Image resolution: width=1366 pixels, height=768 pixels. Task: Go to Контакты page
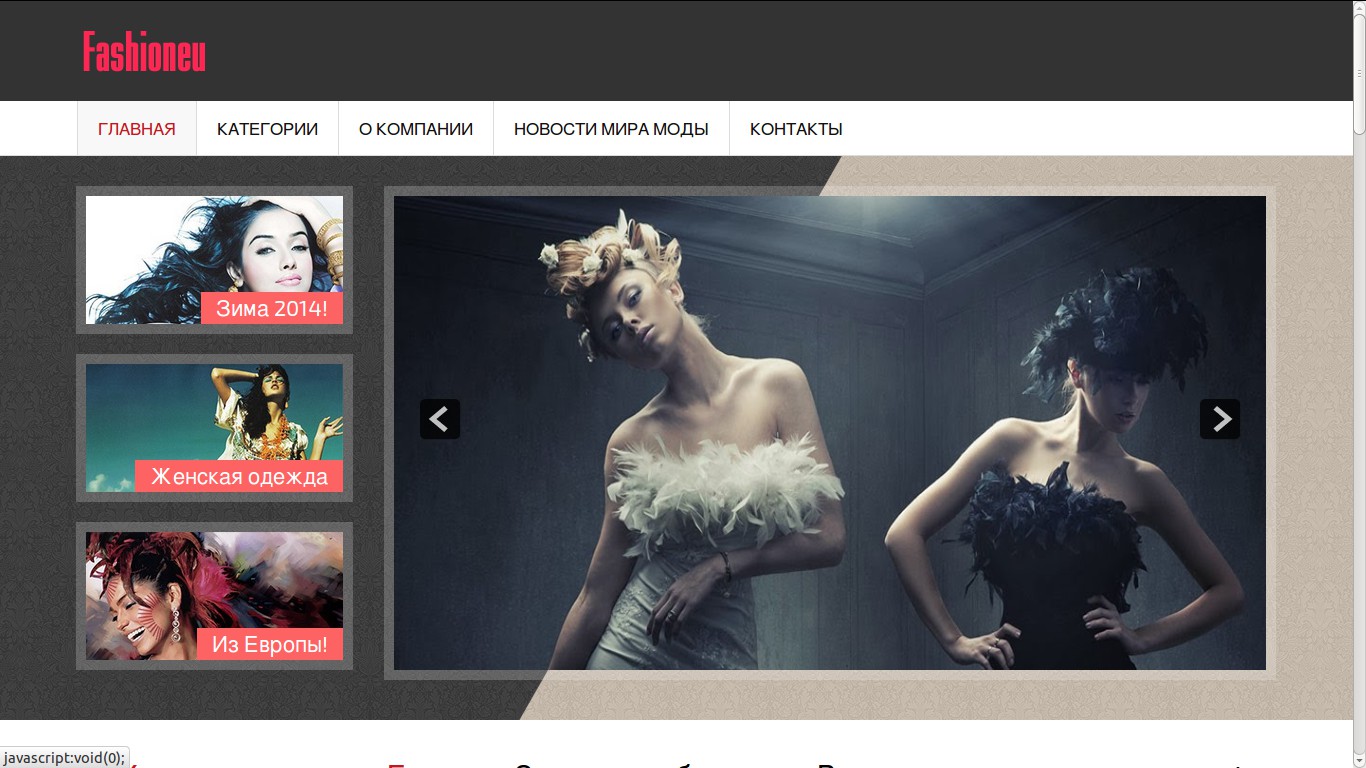796,129
